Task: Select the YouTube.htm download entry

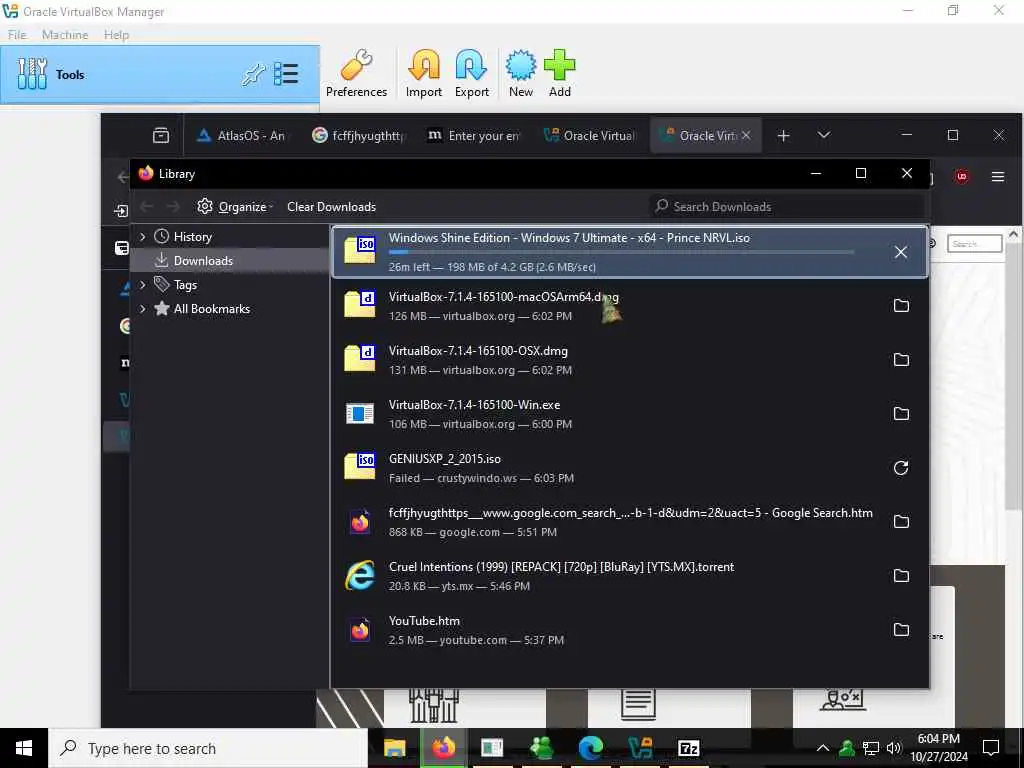Action: pyautogui.click(x=630, y=630)
